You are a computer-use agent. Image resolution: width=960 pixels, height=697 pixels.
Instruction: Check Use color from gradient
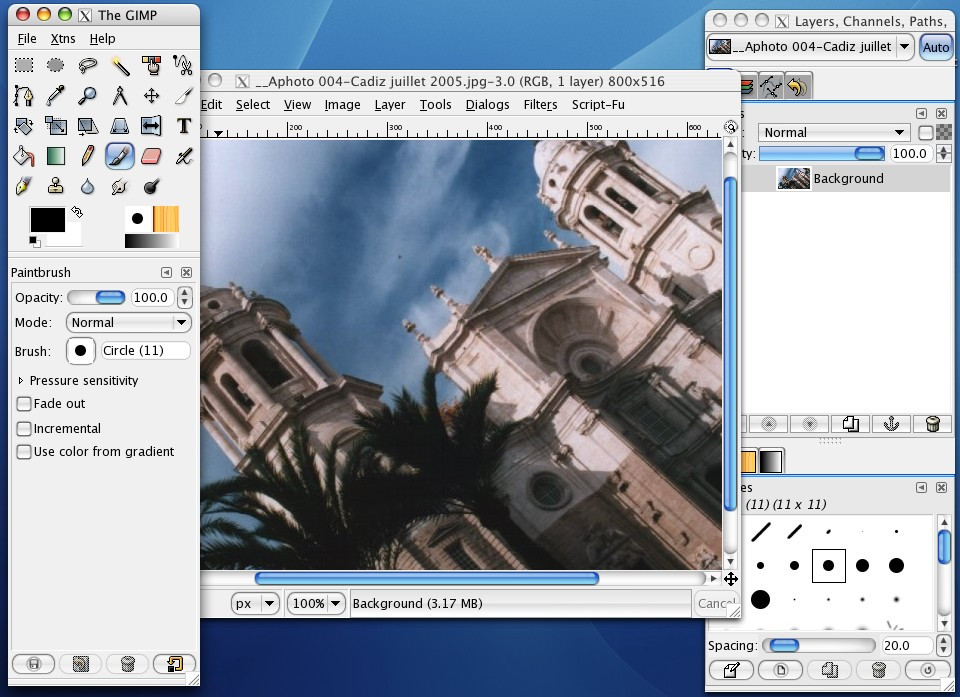[24, 452]
